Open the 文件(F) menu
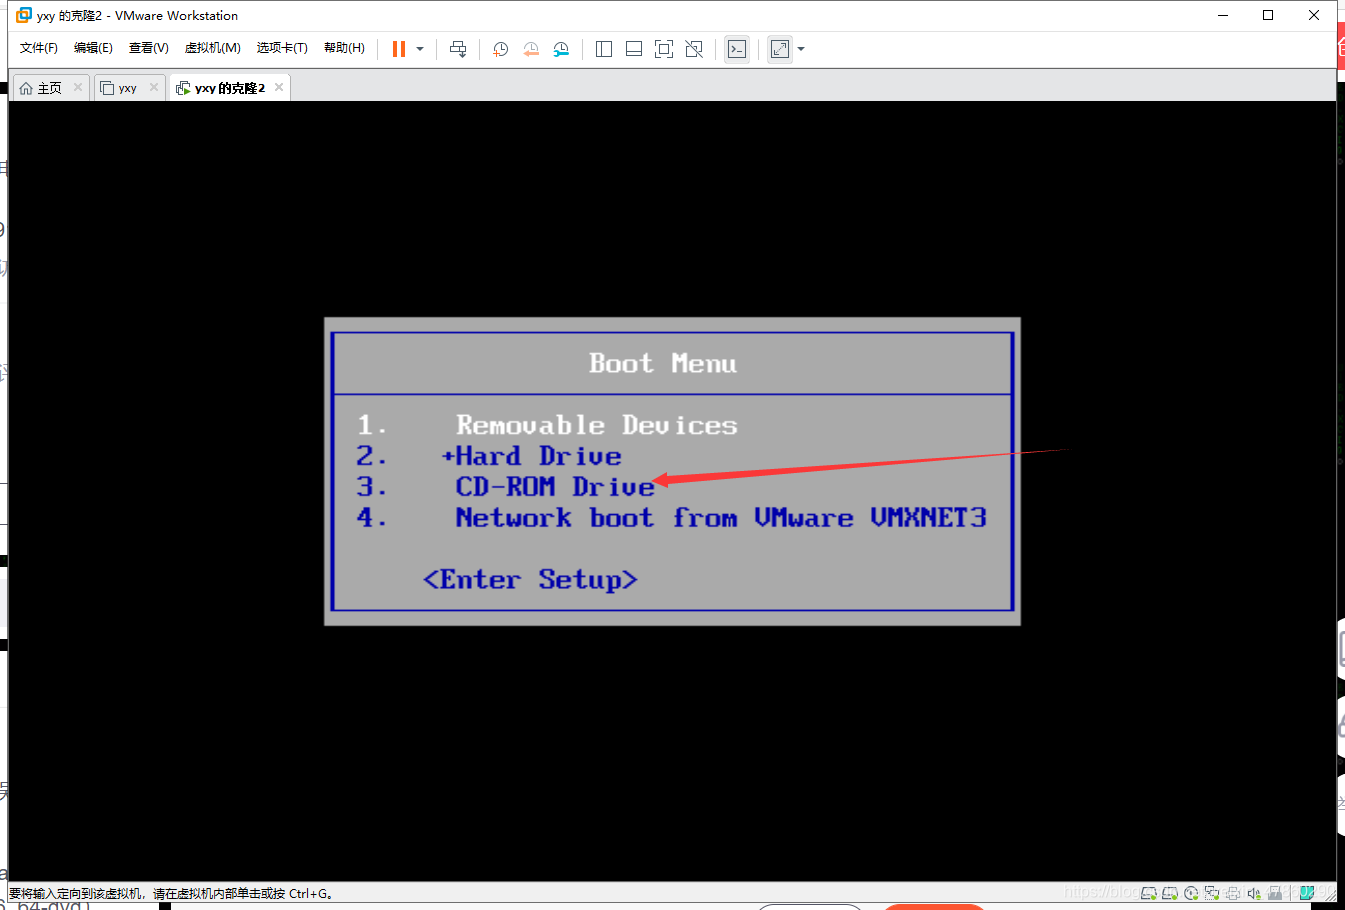The height and width of the screenshot is (910, 1345). point(39,48)
